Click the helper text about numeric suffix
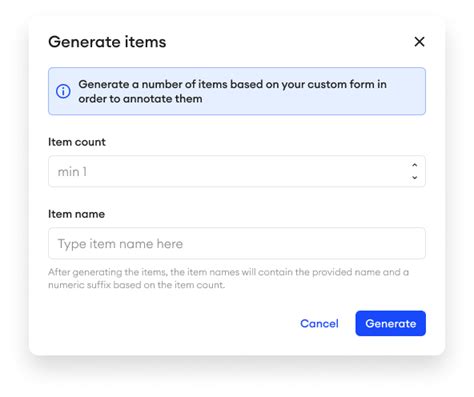 pyautogui.click(x=228, y=278)
